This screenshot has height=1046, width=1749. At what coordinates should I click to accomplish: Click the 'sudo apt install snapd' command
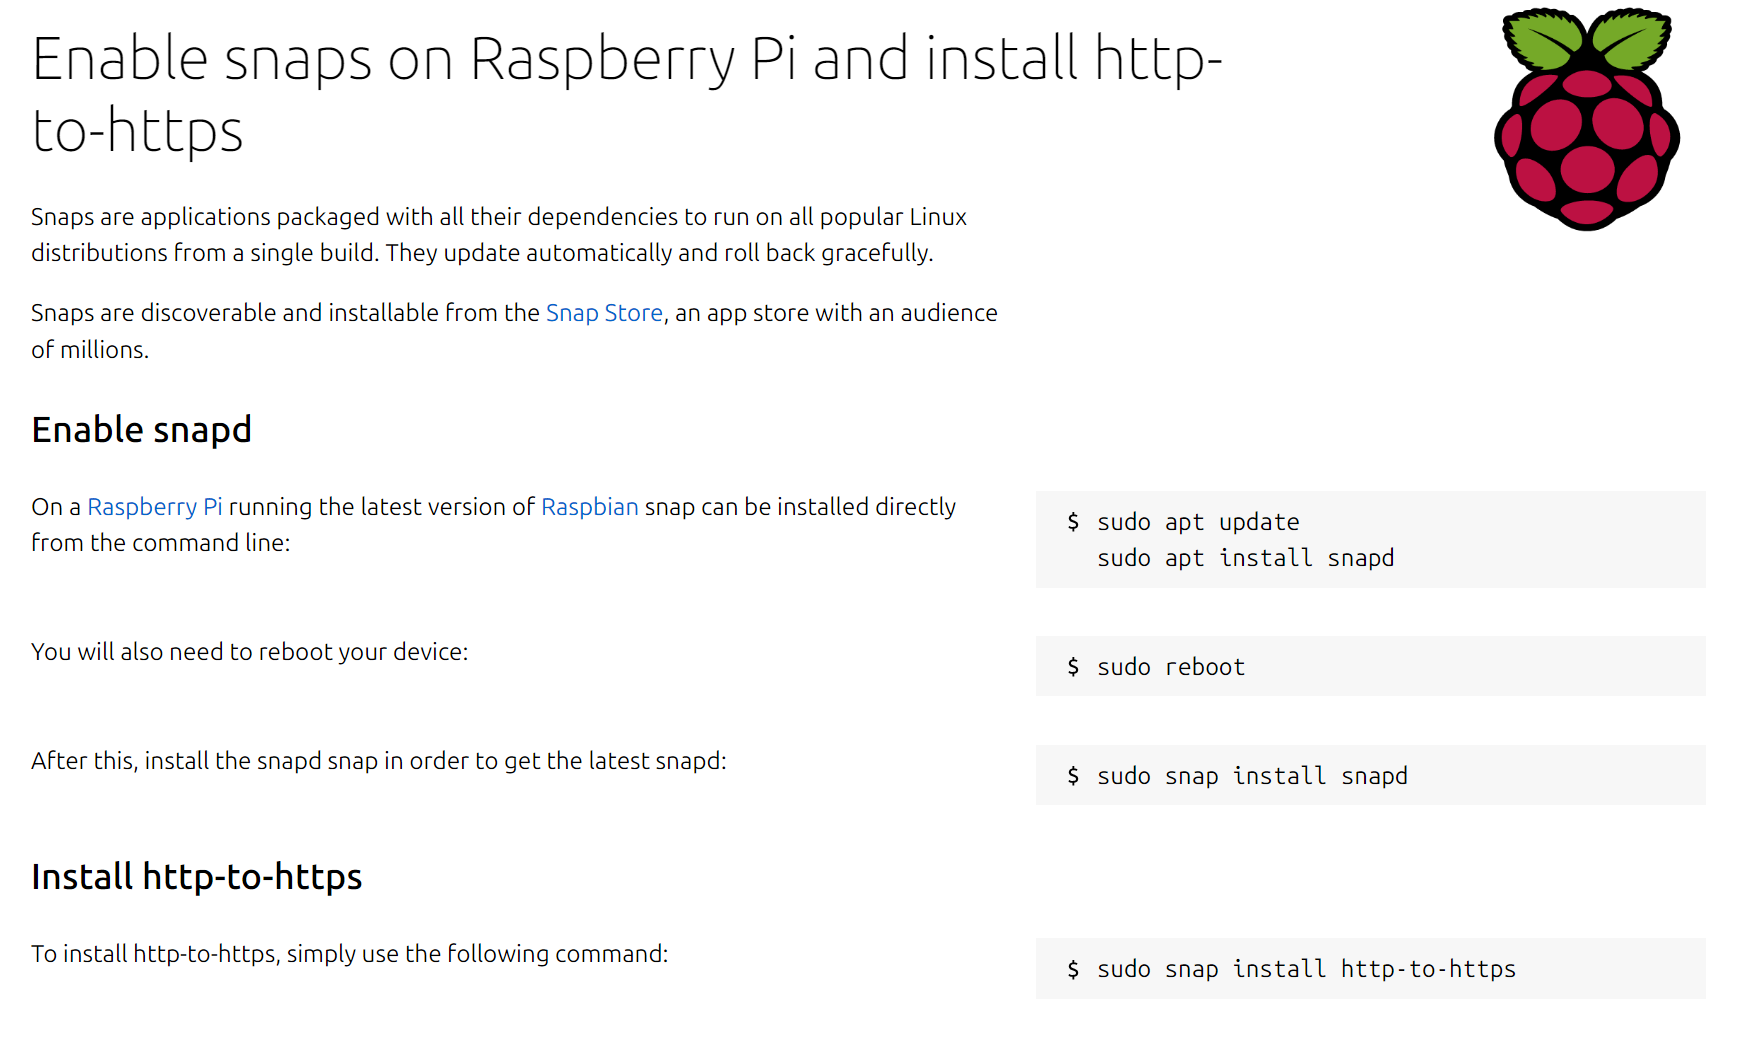pyautogui.click(x=1245, y=558)
